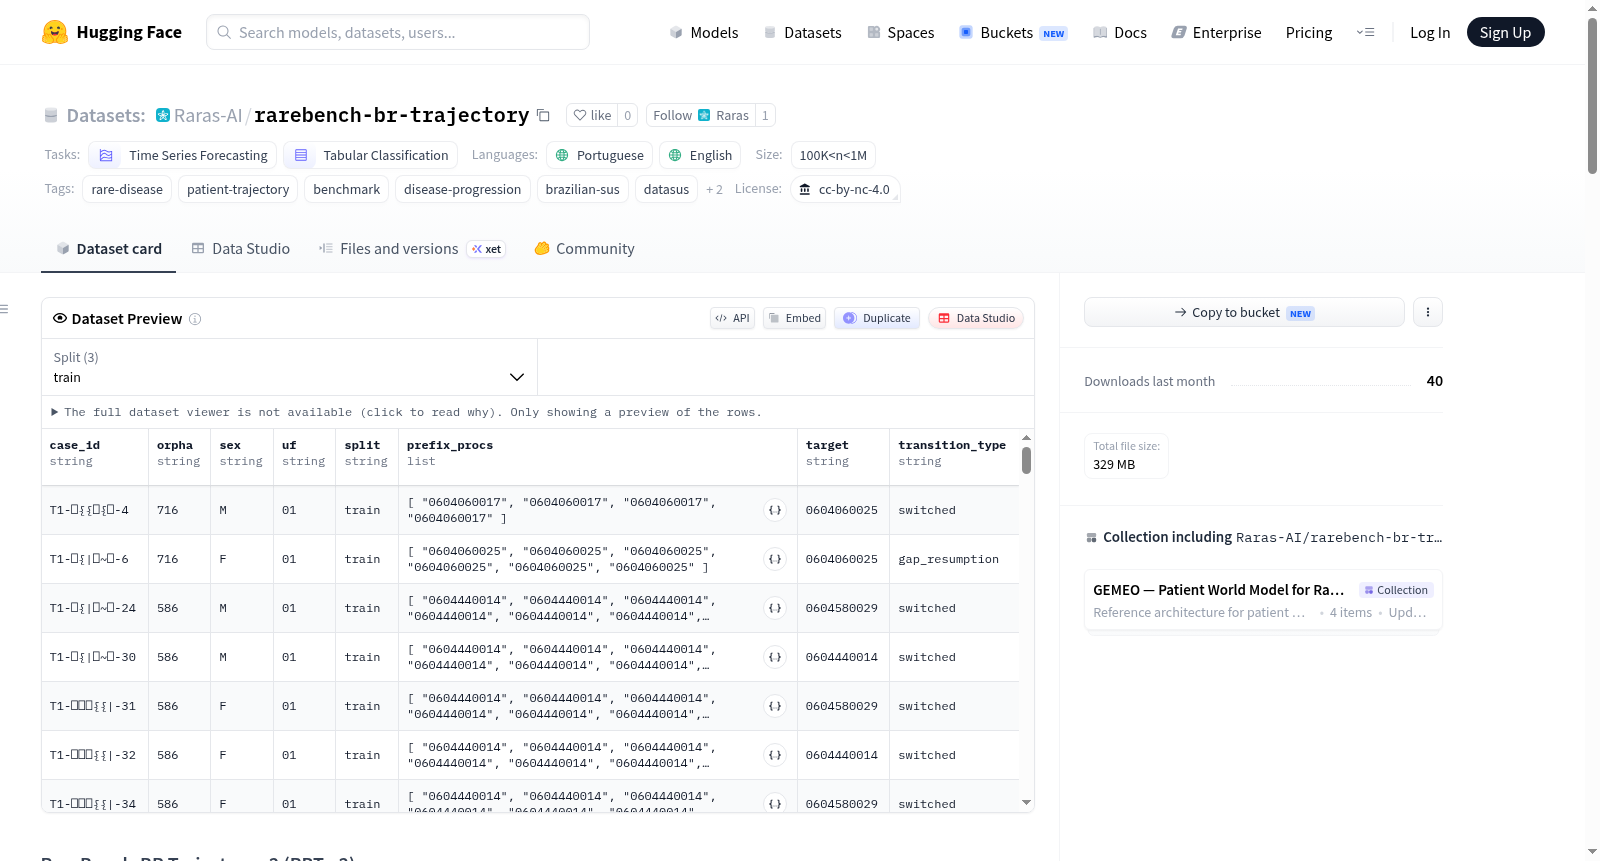Open the API button in Dataset Preview
This screenshot has height=861, width=1600.
732,318
